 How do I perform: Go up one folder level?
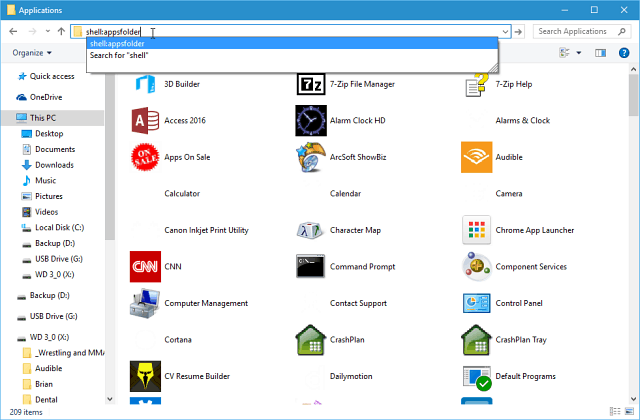coord(61,31)
